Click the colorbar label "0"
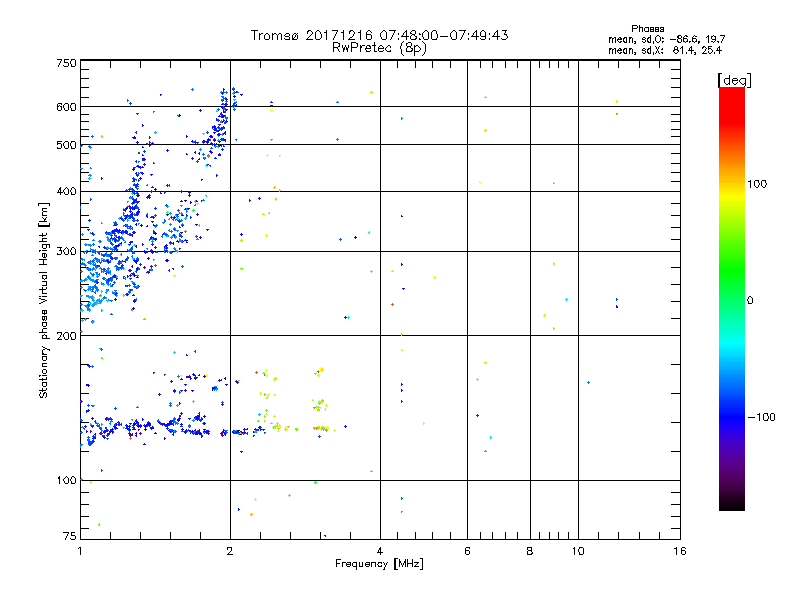 (750, 301)
